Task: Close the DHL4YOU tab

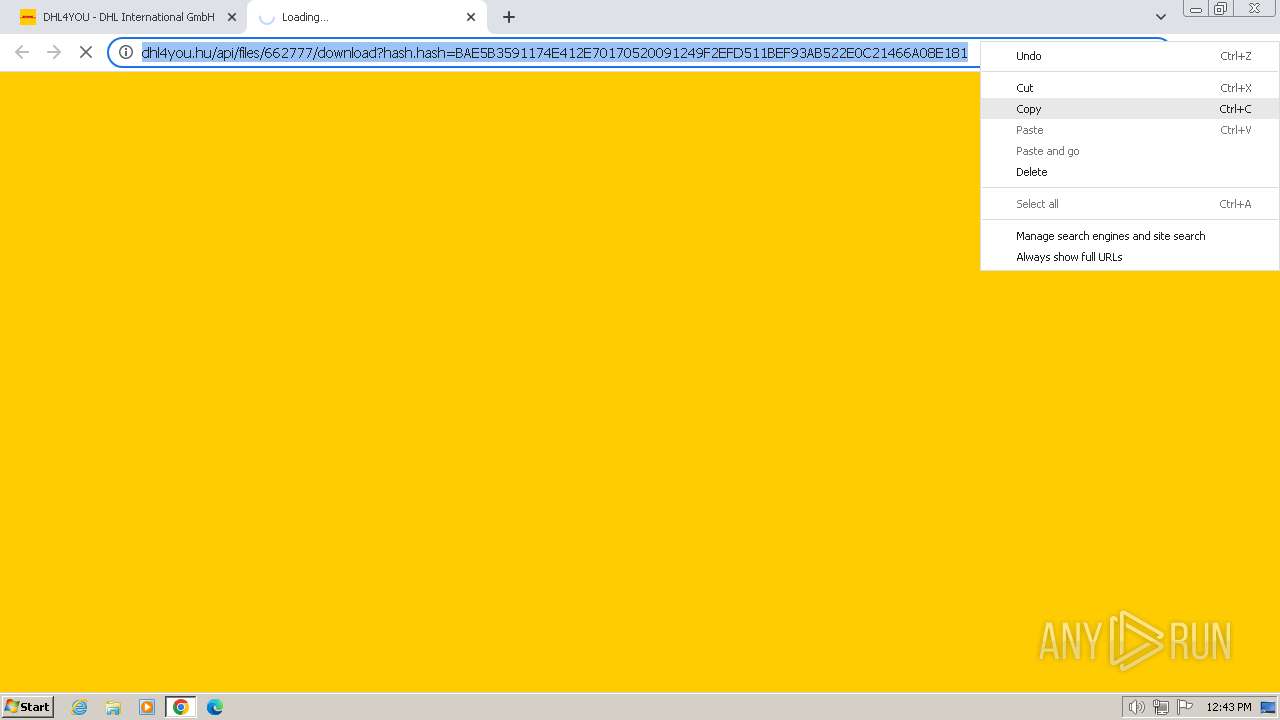Action: point(232,17)
